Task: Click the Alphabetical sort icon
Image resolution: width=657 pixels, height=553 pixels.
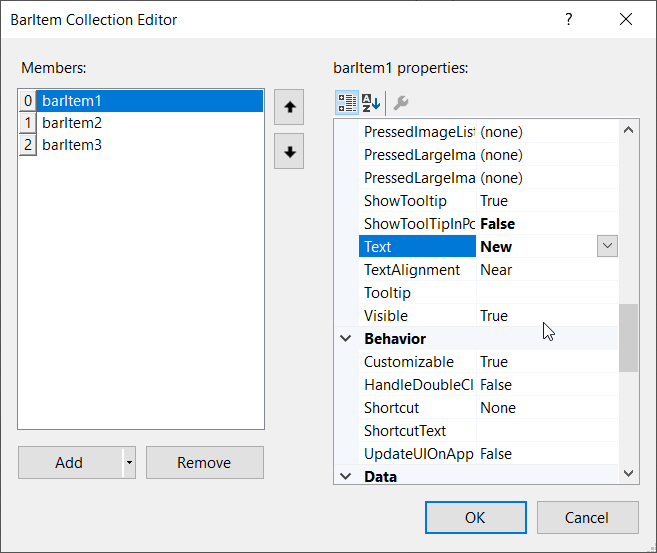Action: (x=371, y=102)
